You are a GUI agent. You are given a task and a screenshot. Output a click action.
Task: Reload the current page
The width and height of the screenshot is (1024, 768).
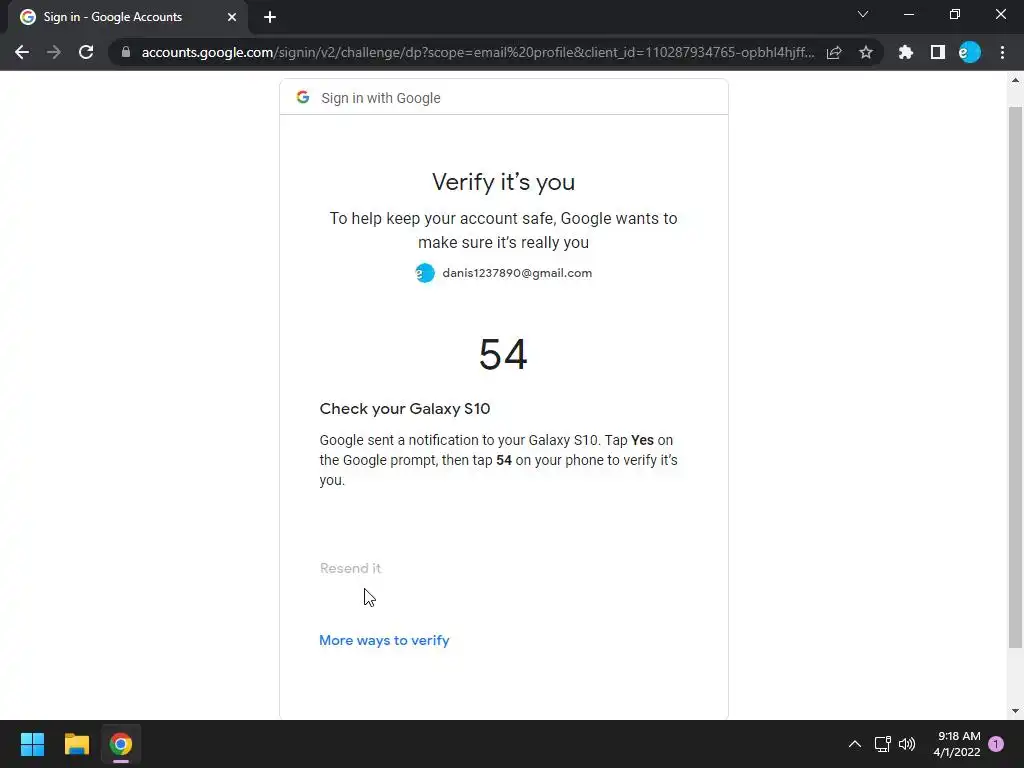(86, 52)
